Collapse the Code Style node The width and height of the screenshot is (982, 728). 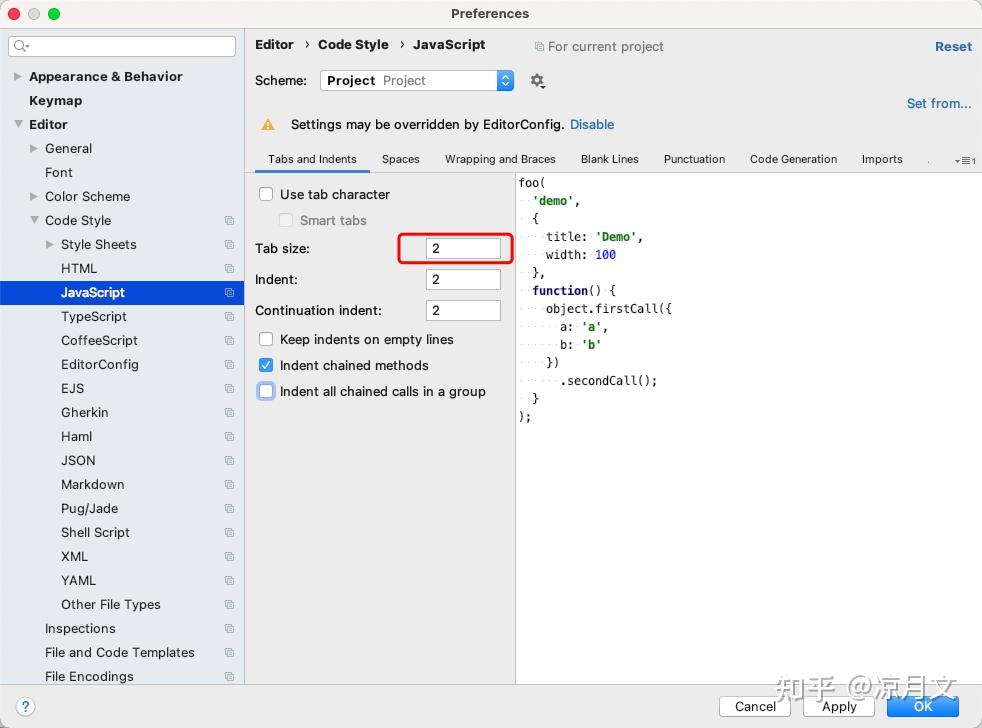pyautogui.click(x=34, y=220)
